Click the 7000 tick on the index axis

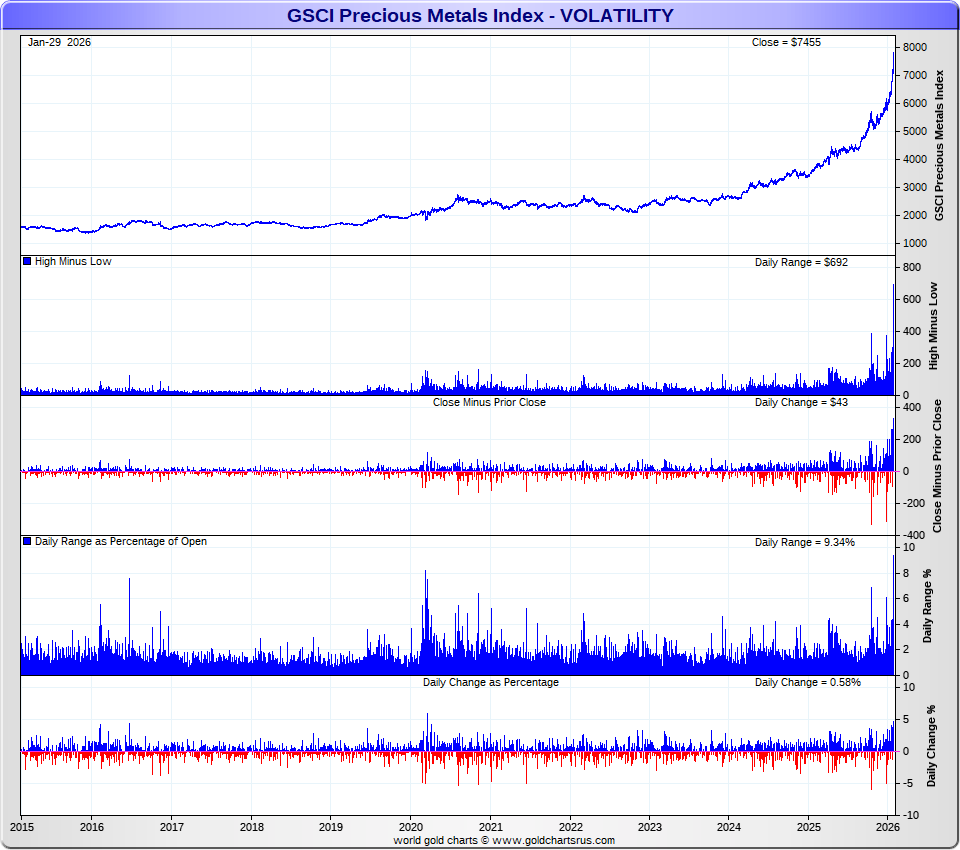pyautogui.click(x=915, y=75)
